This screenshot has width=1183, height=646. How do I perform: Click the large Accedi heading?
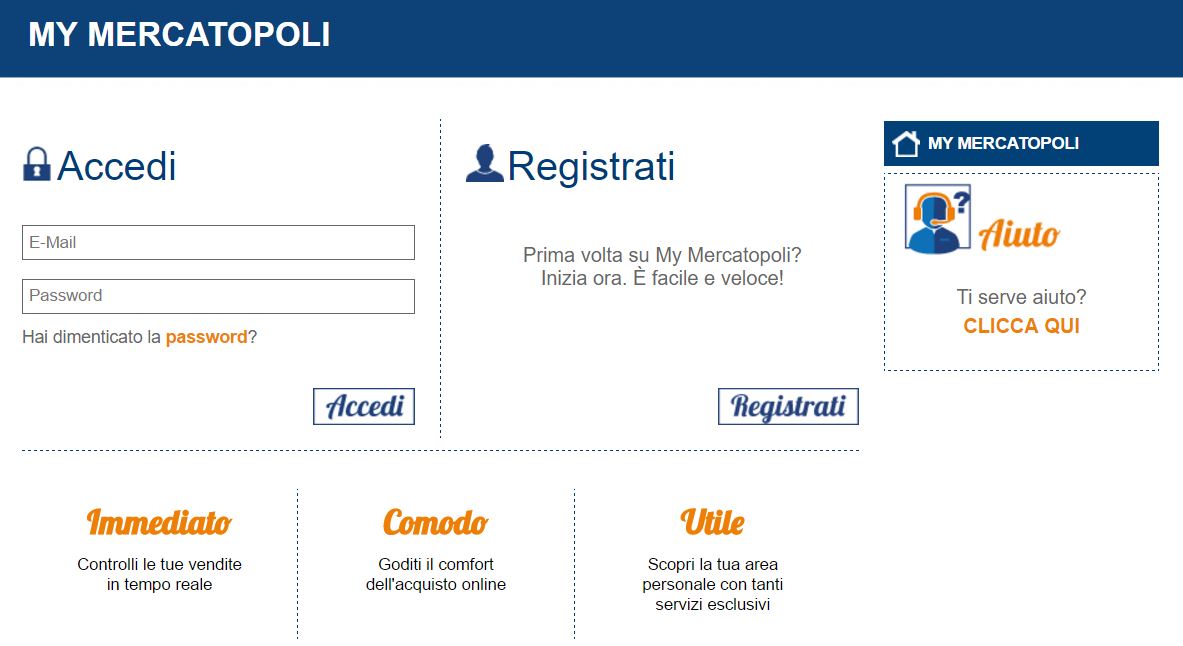(116, 165)
